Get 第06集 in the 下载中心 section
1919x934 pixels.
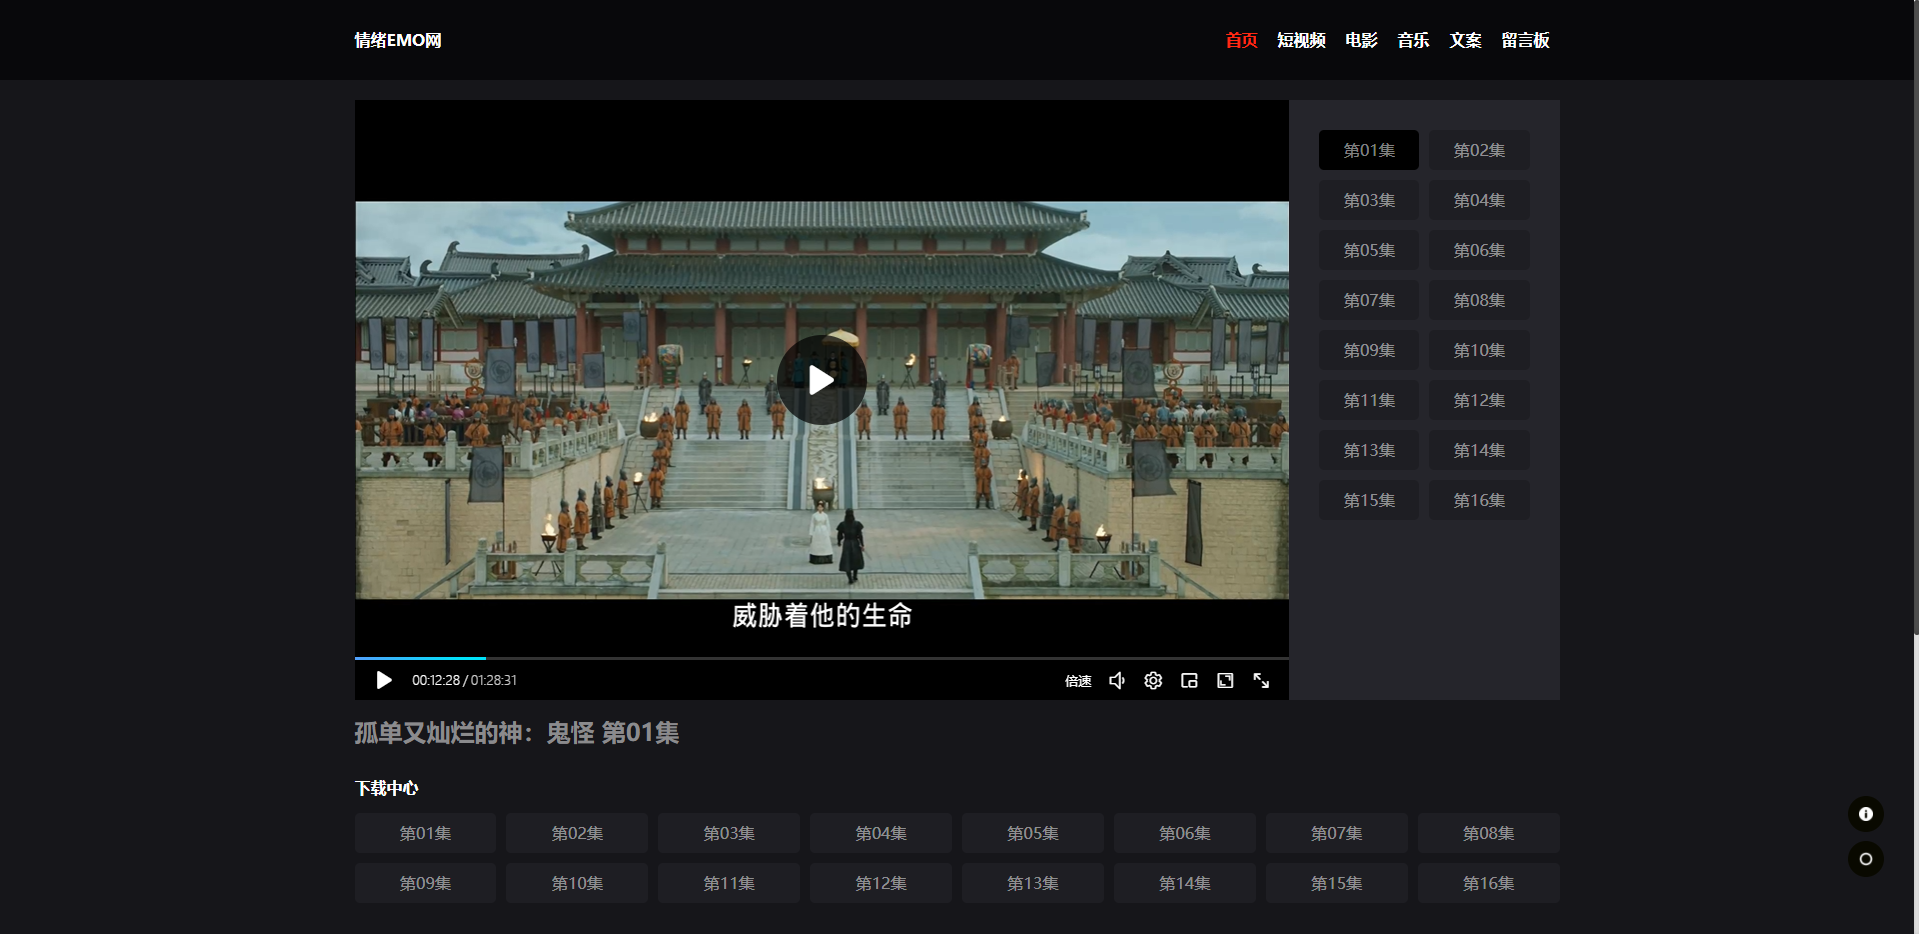tap(1185, 833)
